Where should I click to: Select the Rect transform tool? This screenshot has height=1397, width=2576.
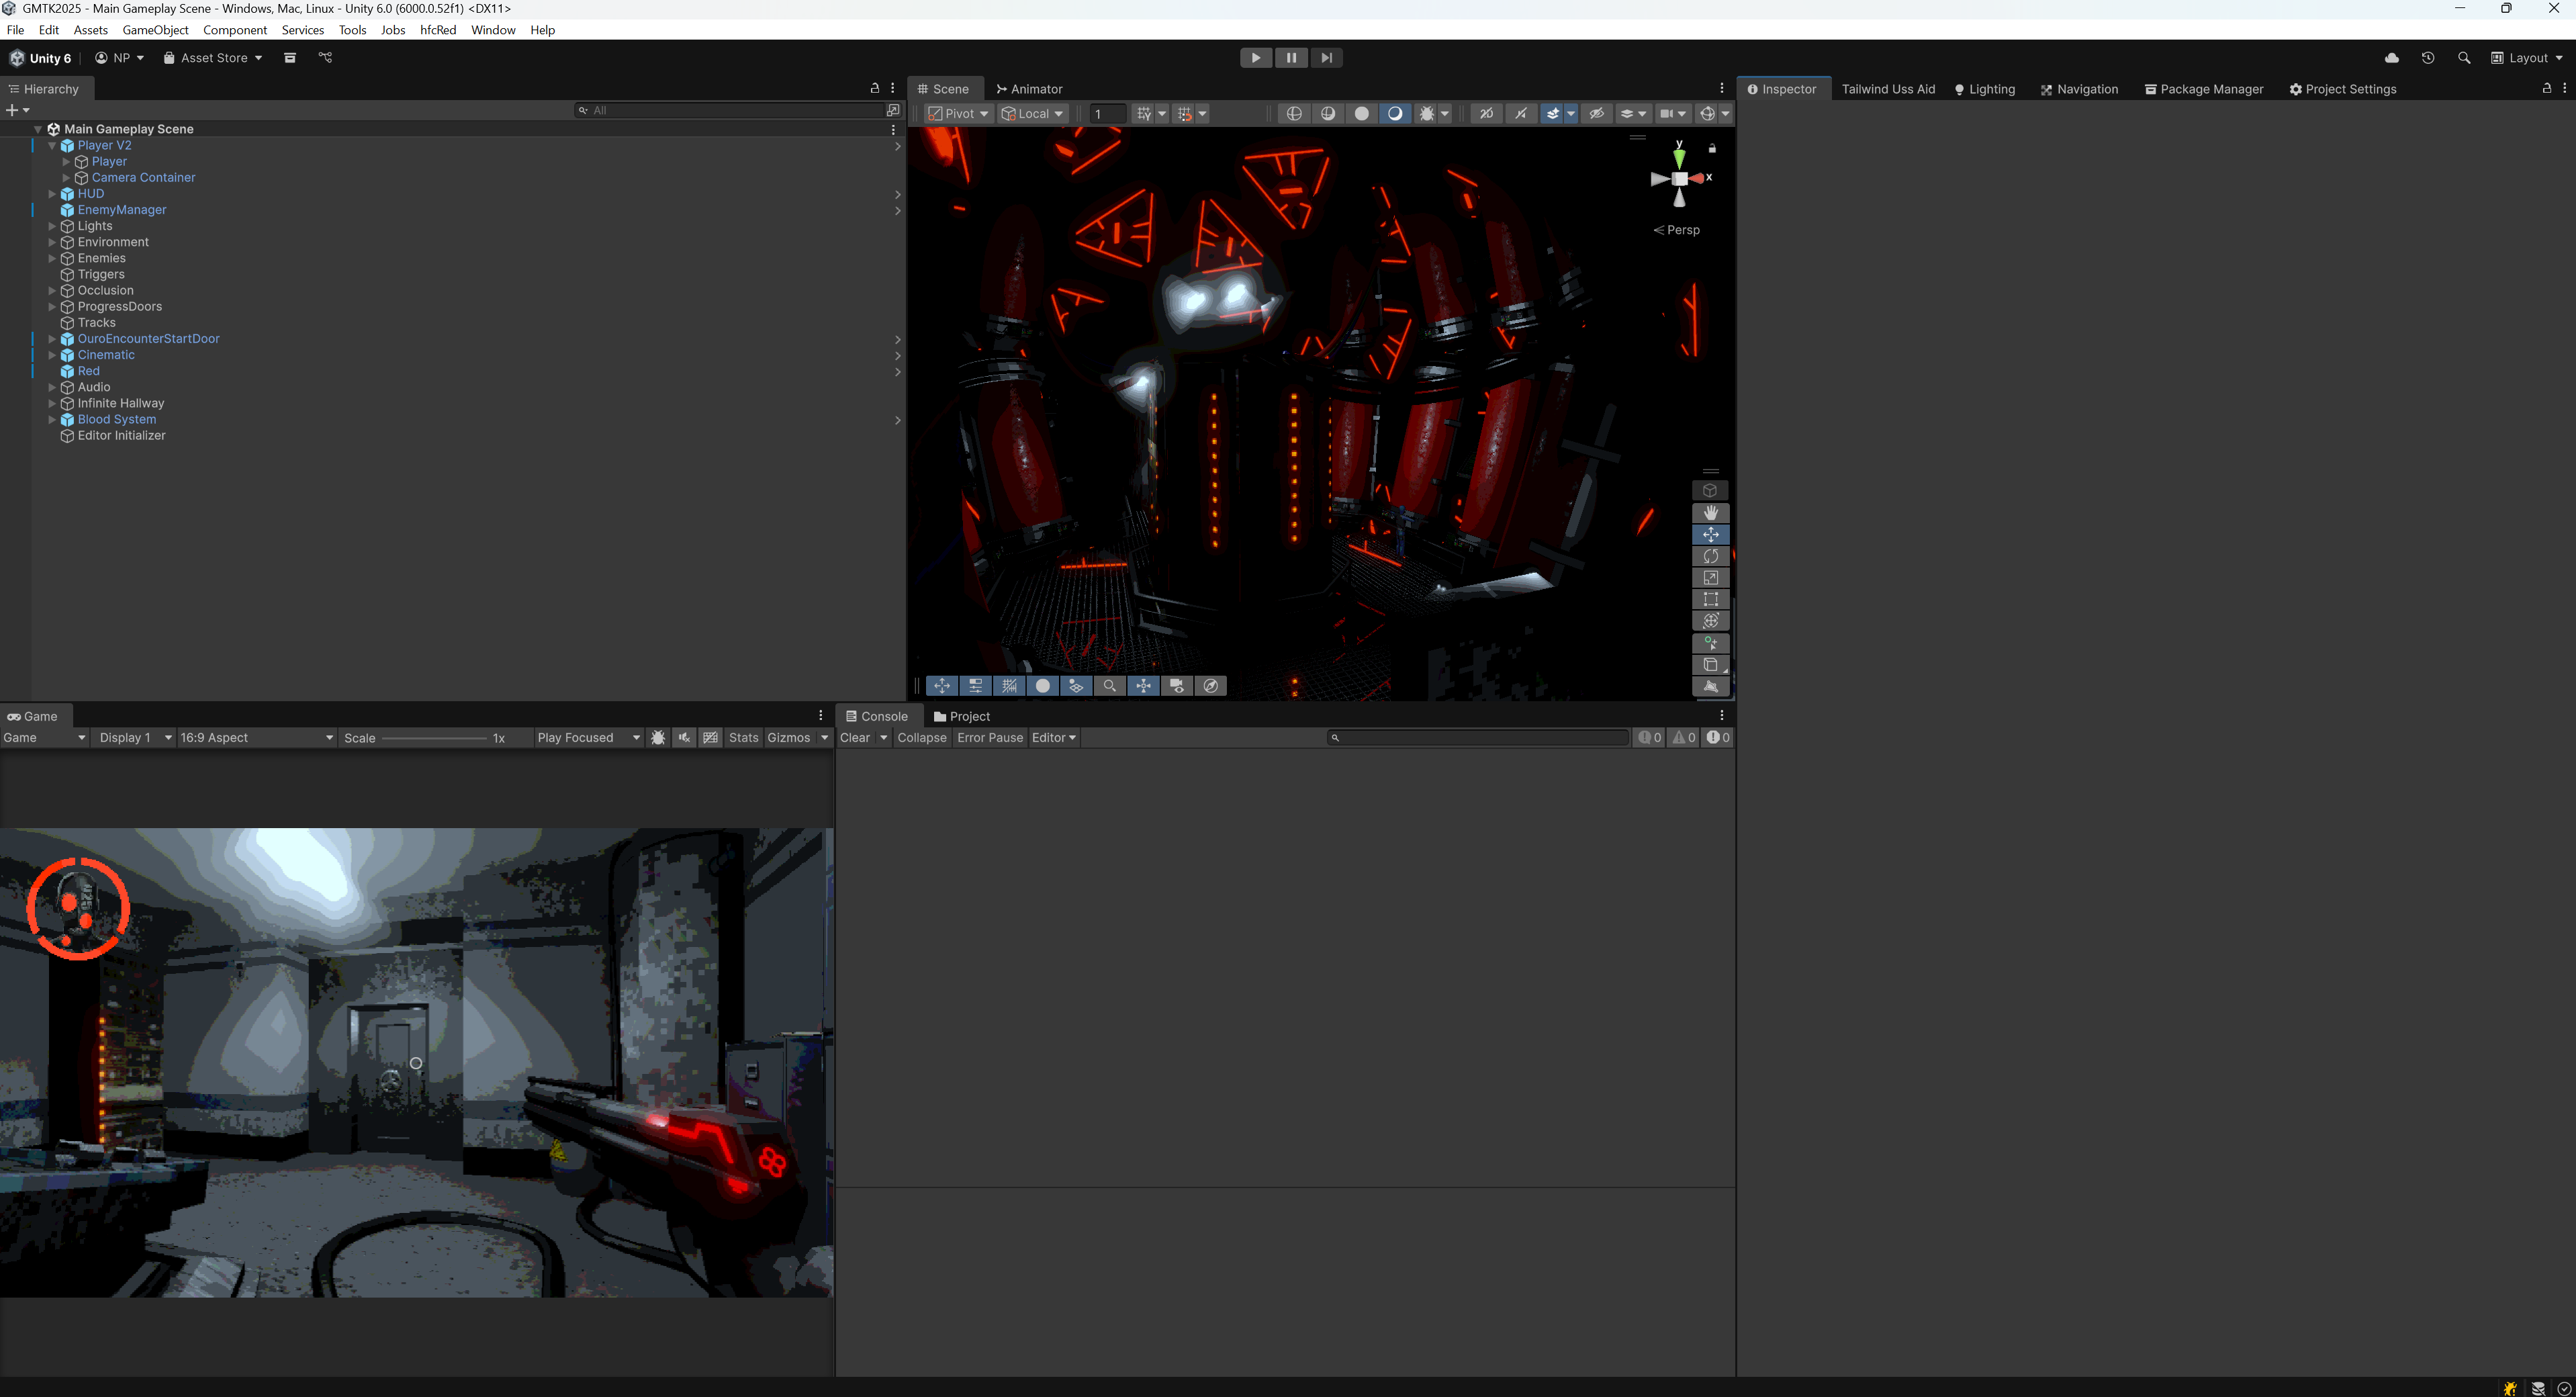point(1710,599)
